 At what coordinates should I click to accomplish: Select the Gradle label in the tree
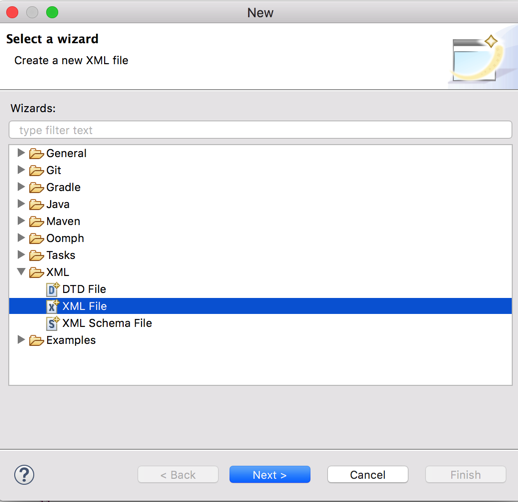[63, 187]
